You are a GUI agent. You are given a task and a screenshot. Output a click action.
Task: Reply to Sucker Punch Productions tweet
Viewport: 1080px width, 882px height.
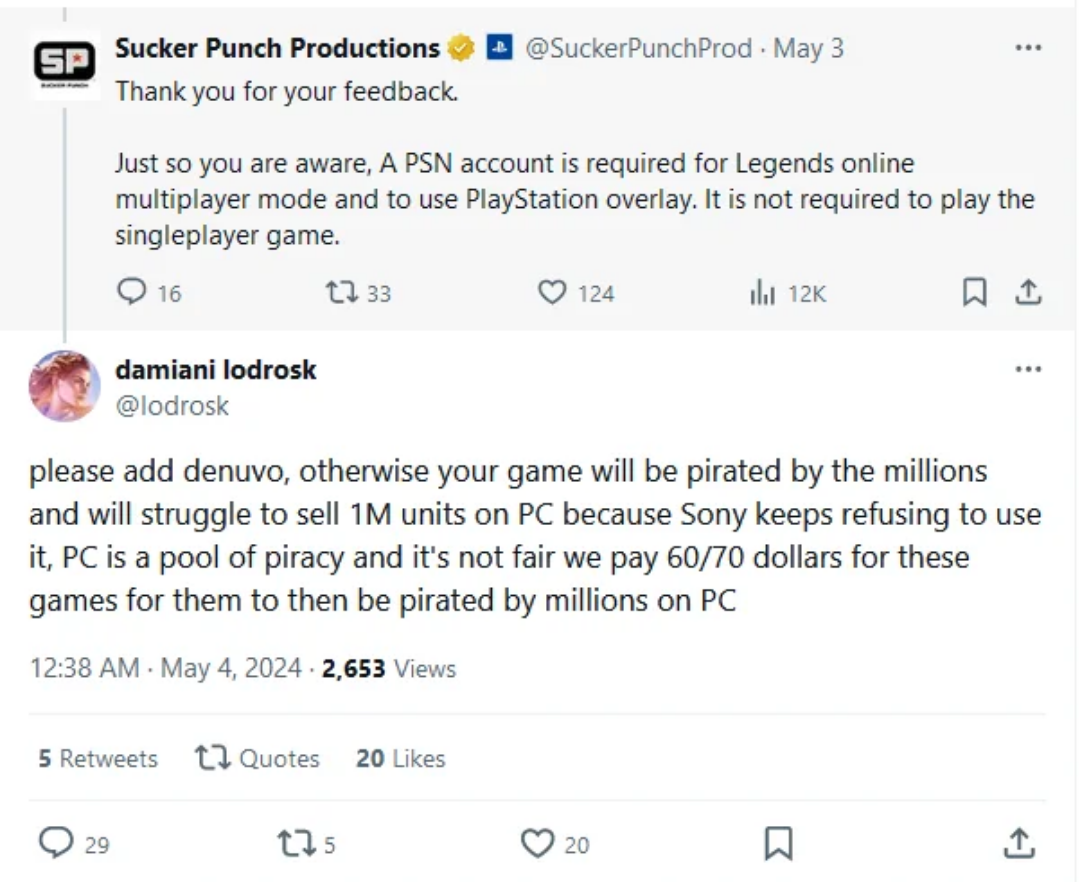pyautogui.click(x=133, y=292)
